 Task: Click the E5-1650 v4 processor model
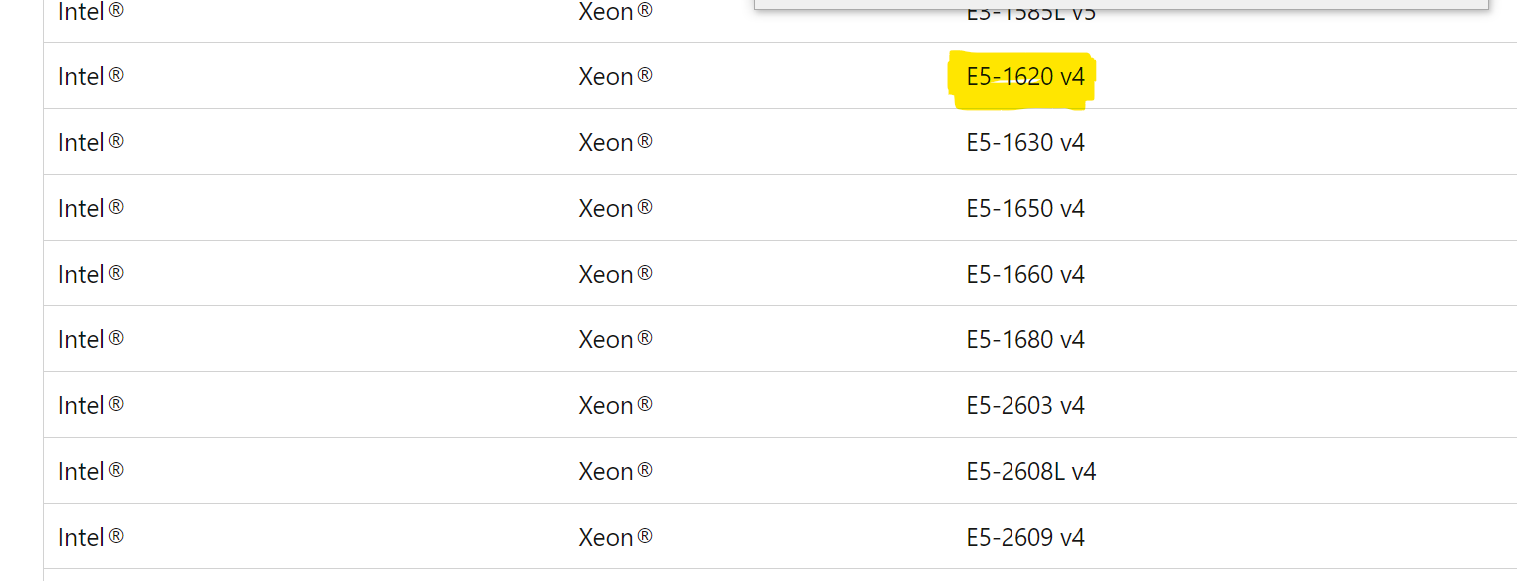[x=1025, y=209]
